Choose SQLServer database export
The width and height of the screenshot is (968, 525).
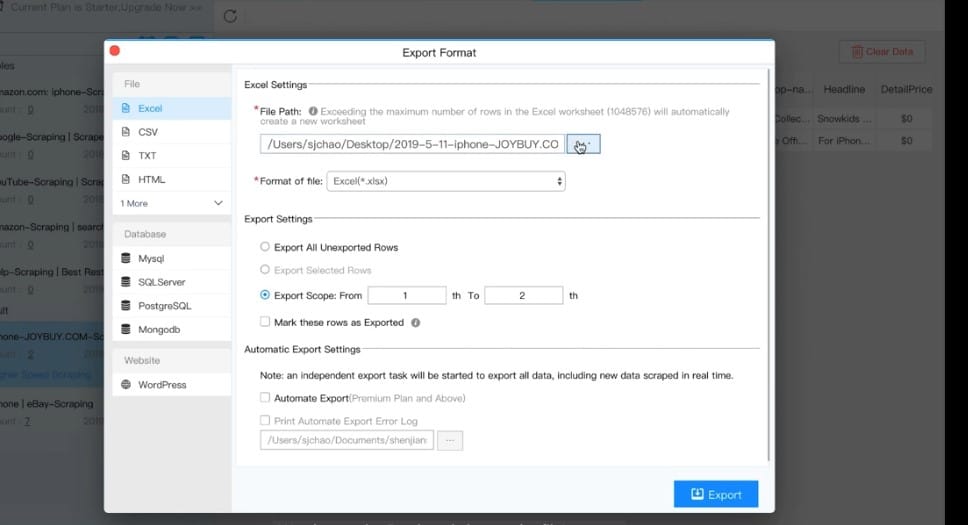click(x=172, y=282)
